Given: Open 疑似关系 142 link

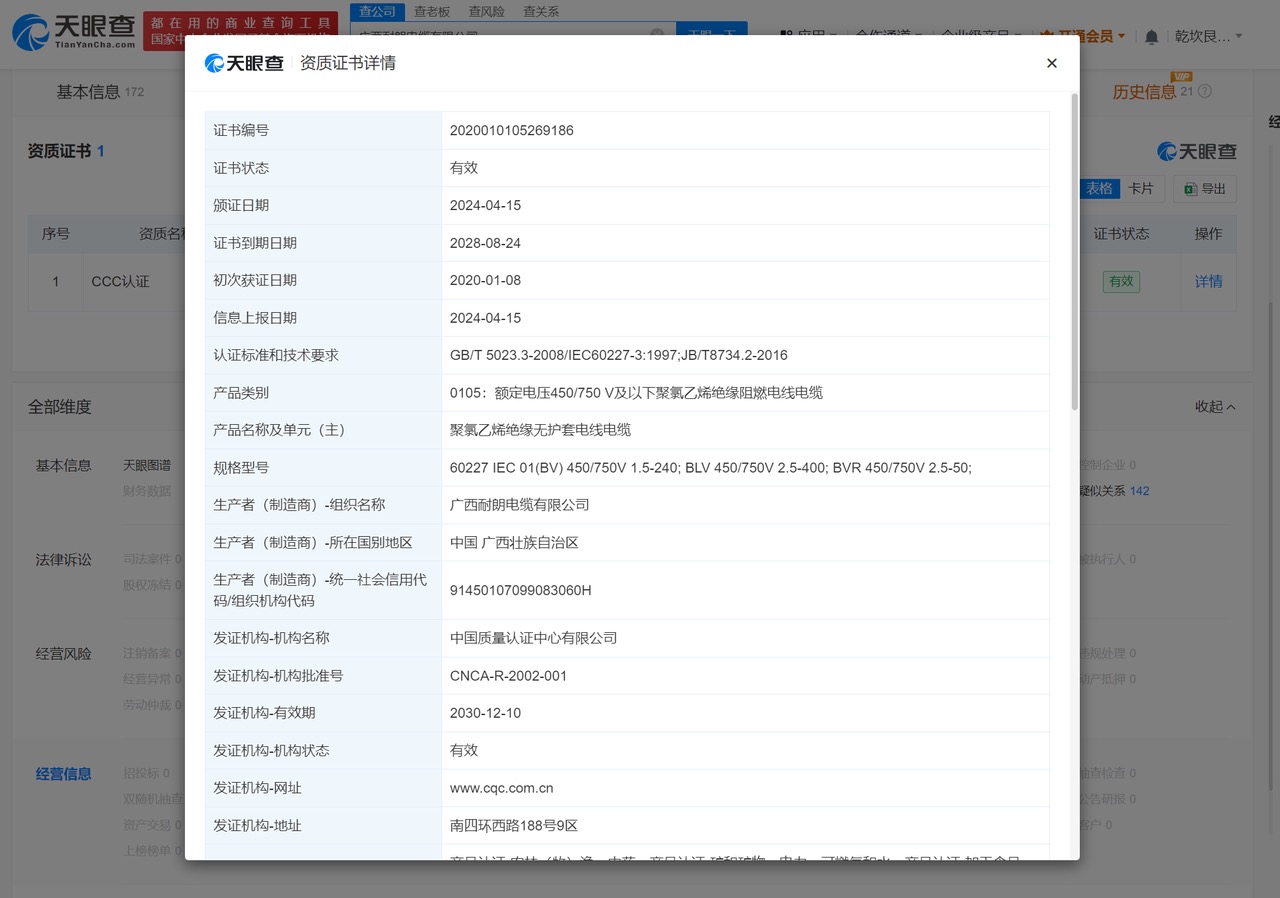Looking at the screenshot, I should click(1114, 491).
